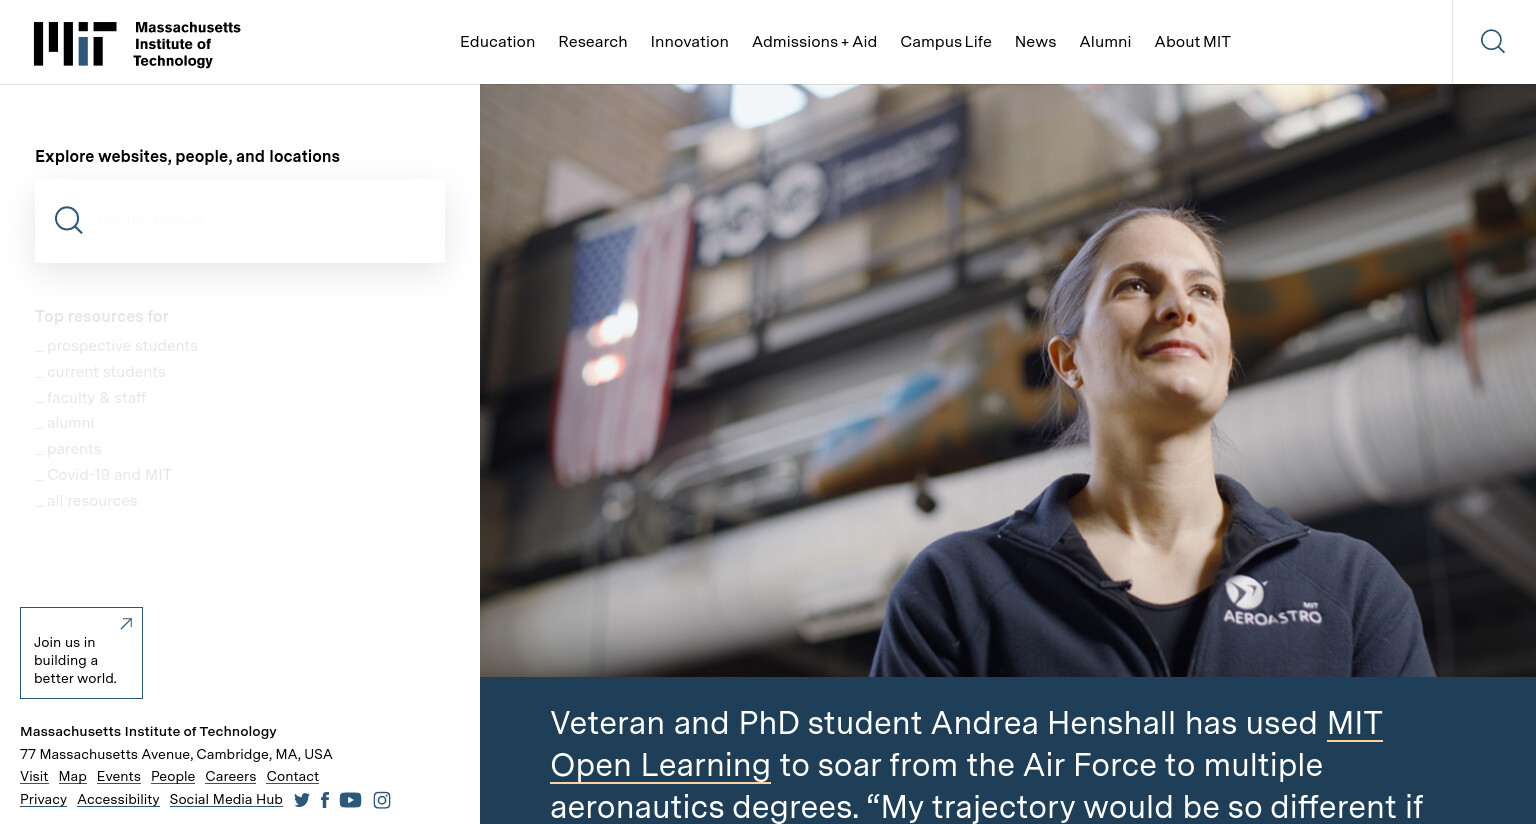The width and height of the screenshot is (1536, 824).
Task: Click 'Explore websites, people, and locations' heading
Action: point(187,156)
